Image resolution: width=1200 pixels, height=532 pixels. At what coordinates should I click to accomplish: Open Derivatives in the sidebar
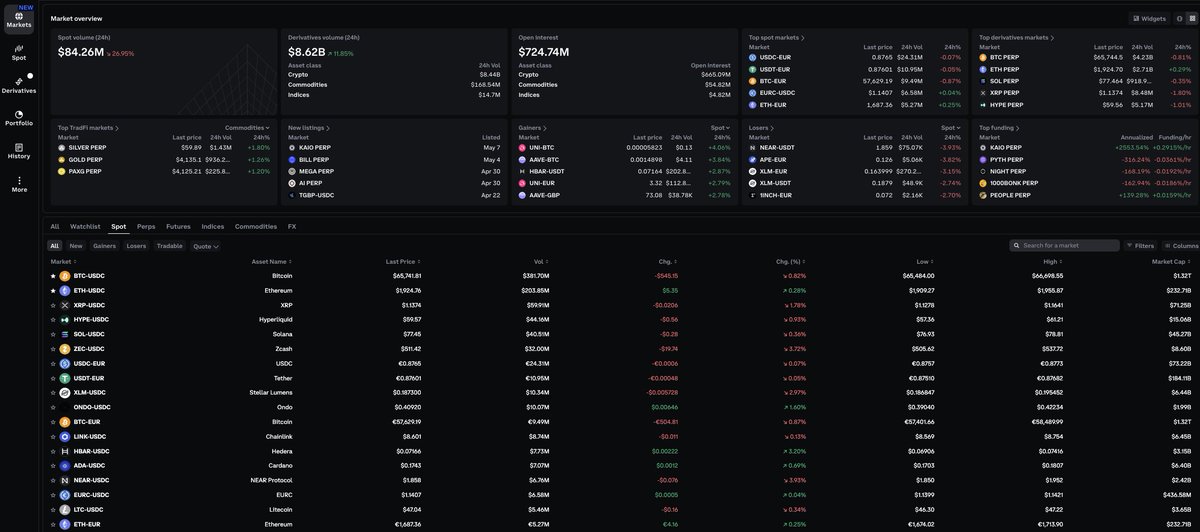19,84
